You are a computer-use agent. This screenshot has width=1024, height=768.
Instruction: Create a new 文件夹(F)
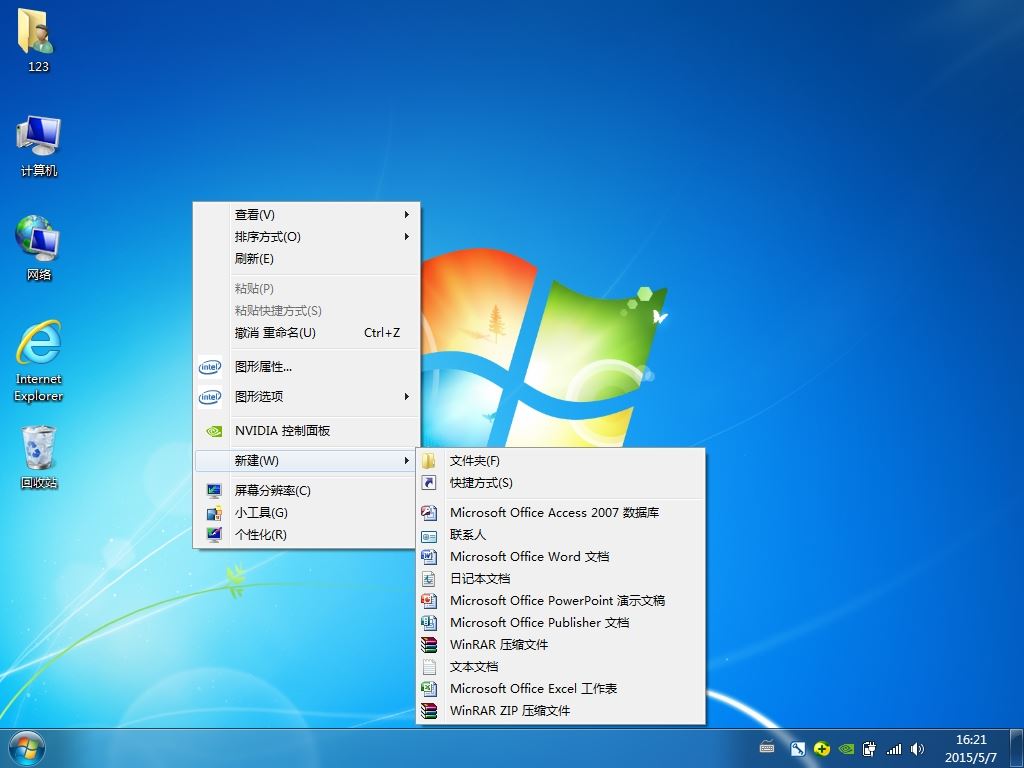point(560,461)
